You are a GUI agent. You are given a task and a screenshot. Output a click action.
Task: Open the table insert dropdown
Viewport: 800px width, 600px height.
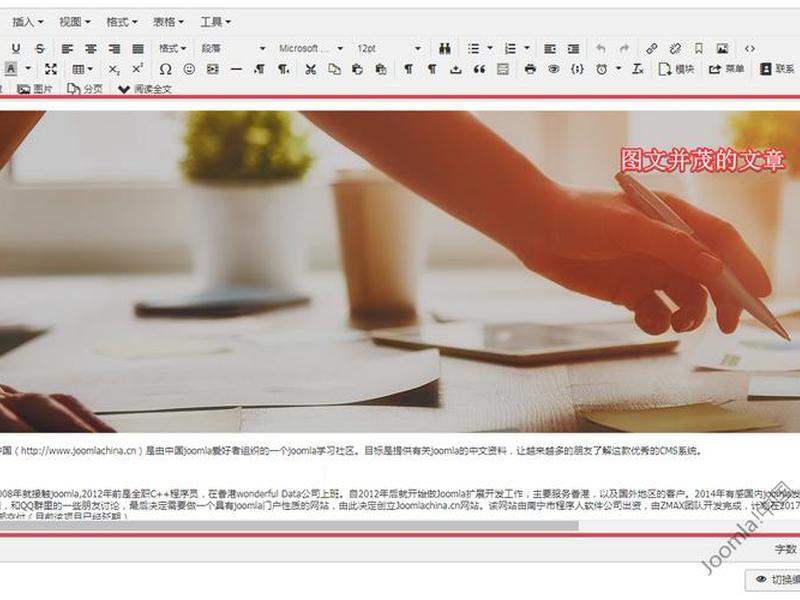pos(83,69)
